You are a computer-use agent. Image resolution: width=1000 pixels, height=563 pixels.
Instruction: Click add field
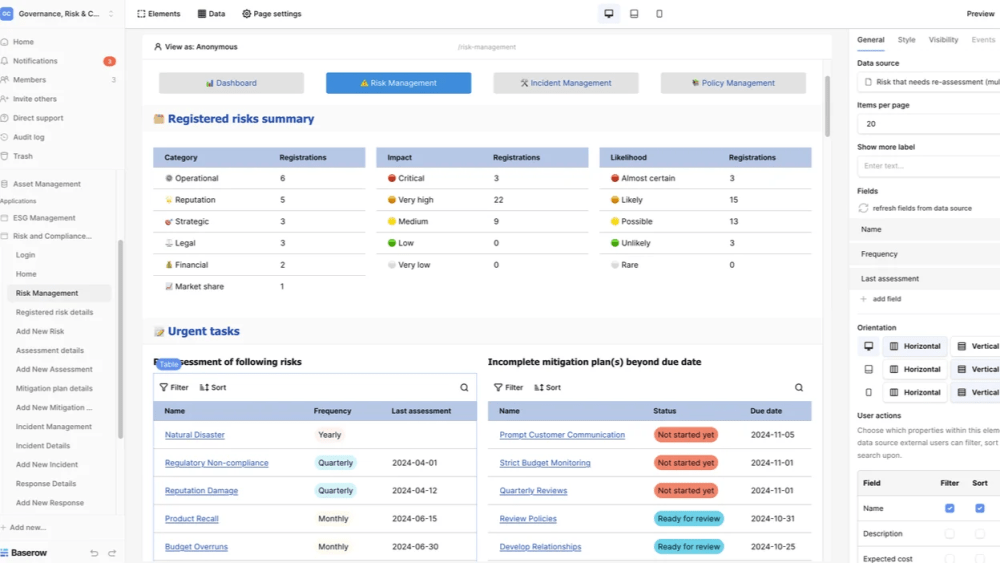pos(881,299)
